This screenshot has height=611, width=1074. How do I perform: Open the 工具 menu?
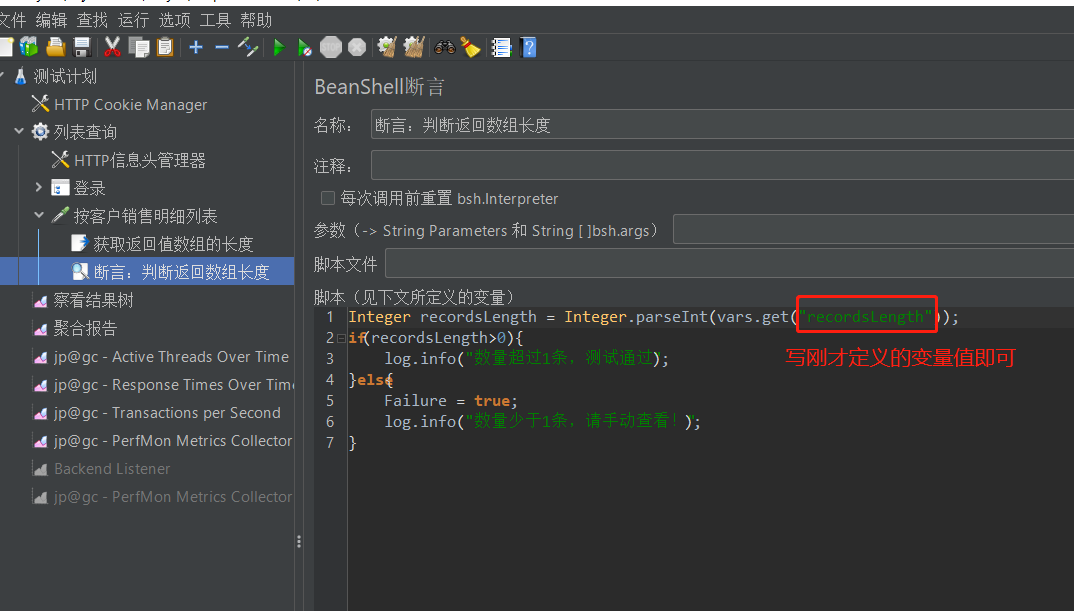tap(215, 20)
